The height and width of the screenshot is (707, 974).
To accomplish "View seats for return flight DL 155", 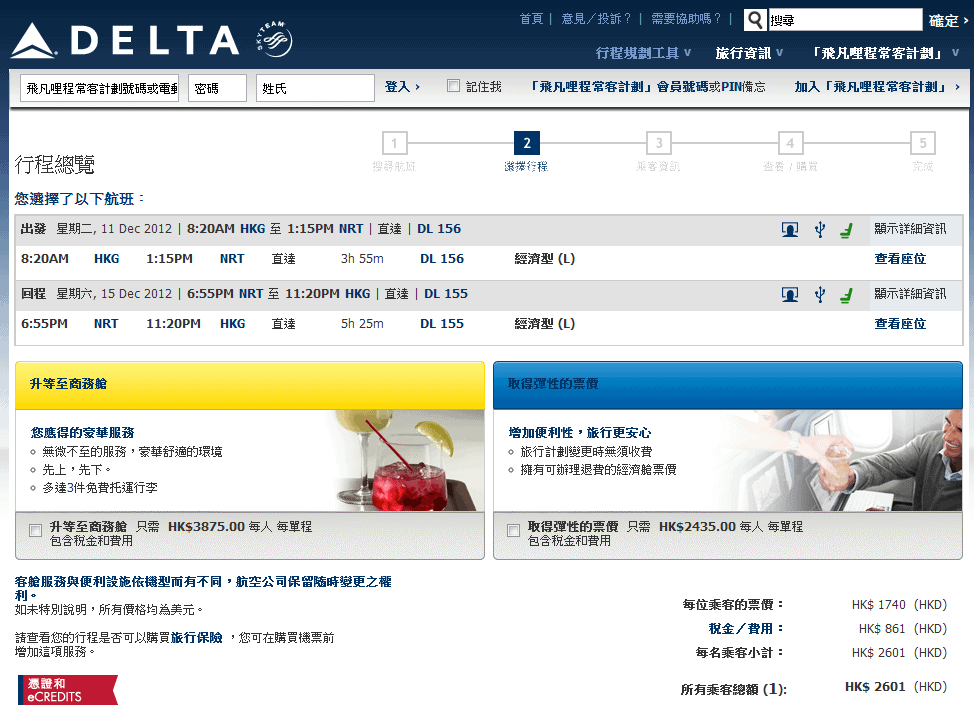I will tap(900, 324).
